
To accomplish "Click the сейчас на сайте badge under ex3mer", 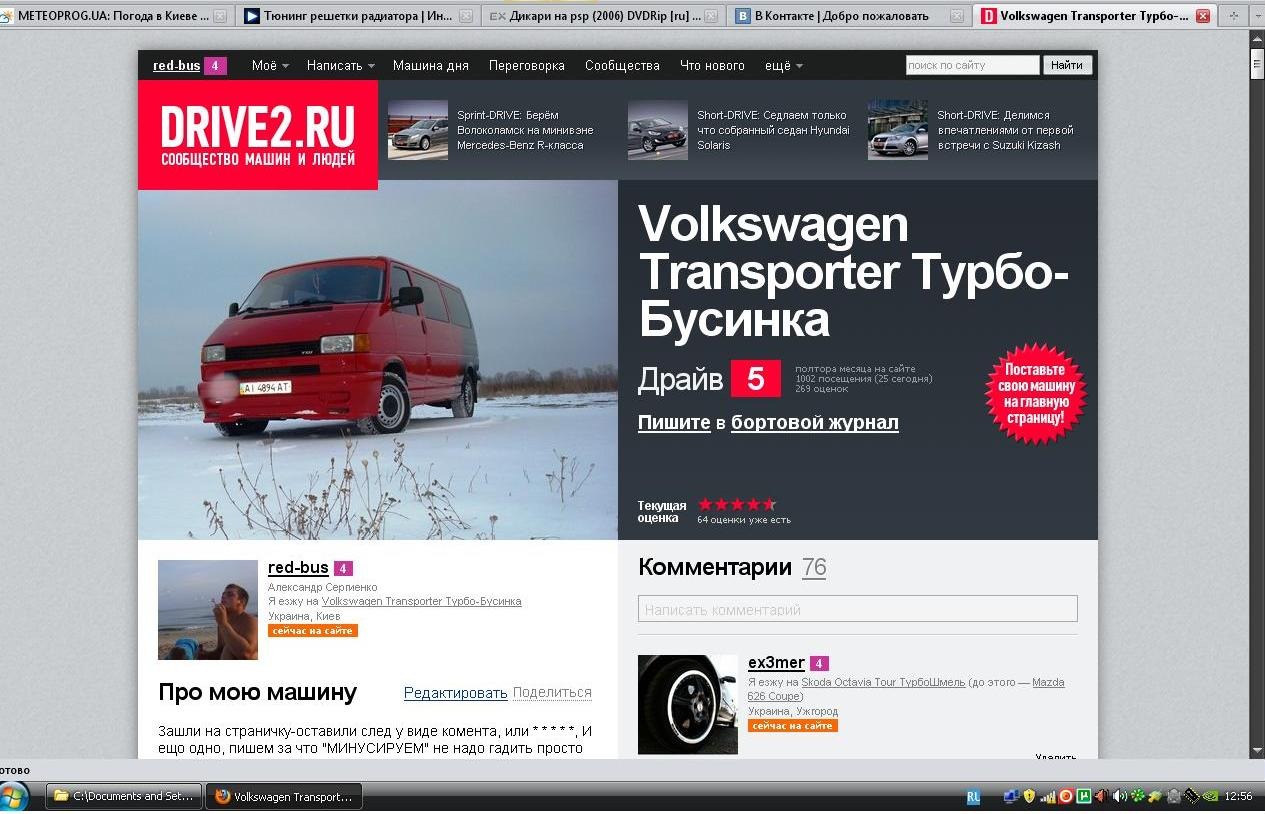I will [793, 726].
